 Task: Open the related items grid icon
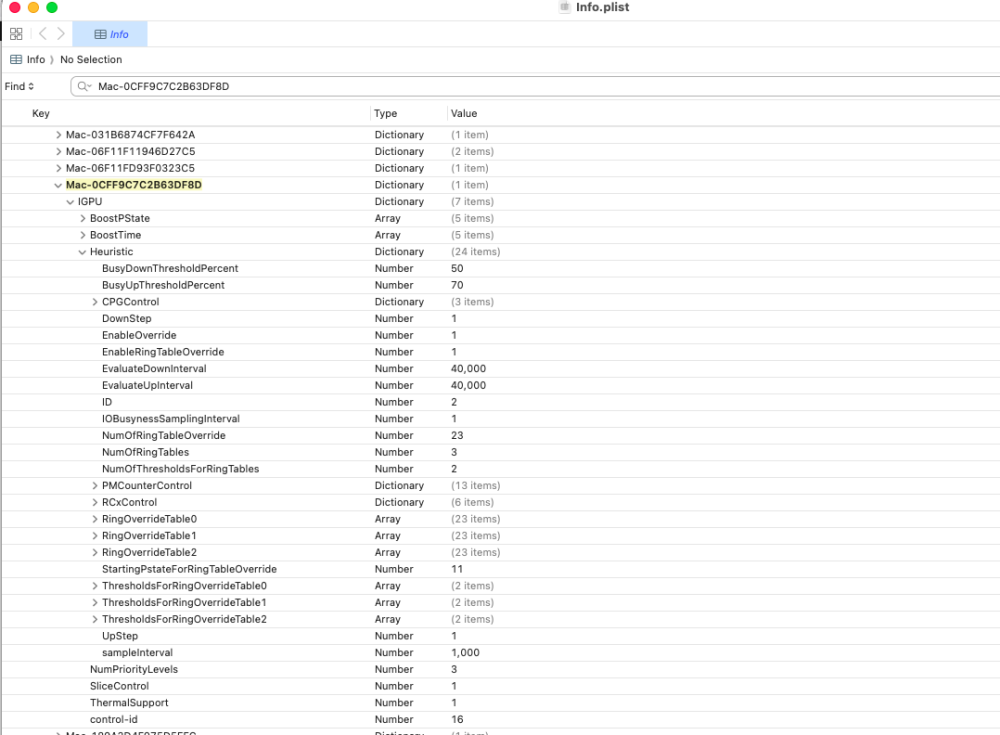(x=17, y=34)
